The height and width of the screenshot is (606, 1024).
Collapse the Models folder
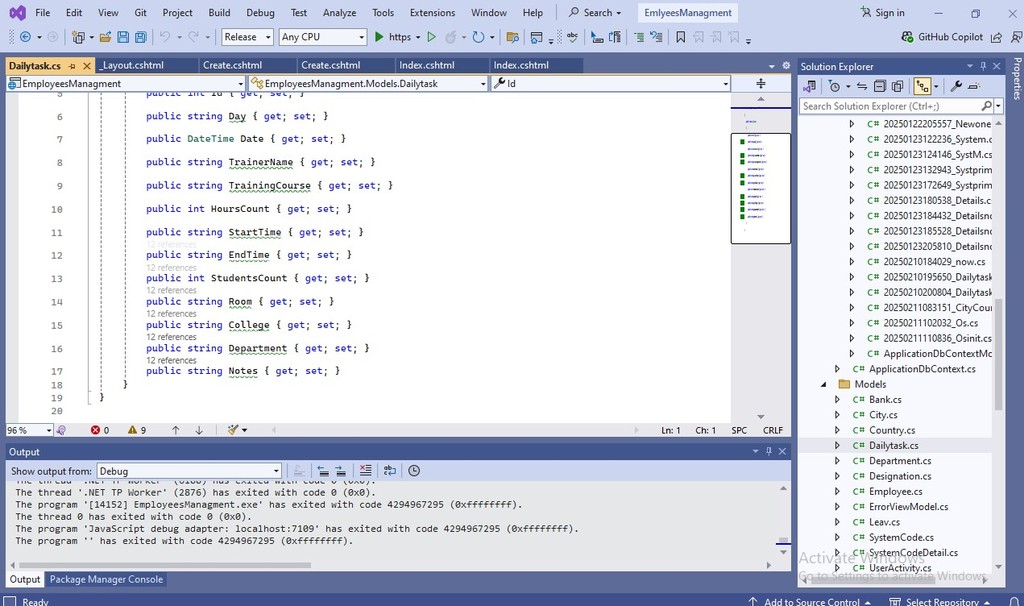pyautogui.click(x=824, y=384)
